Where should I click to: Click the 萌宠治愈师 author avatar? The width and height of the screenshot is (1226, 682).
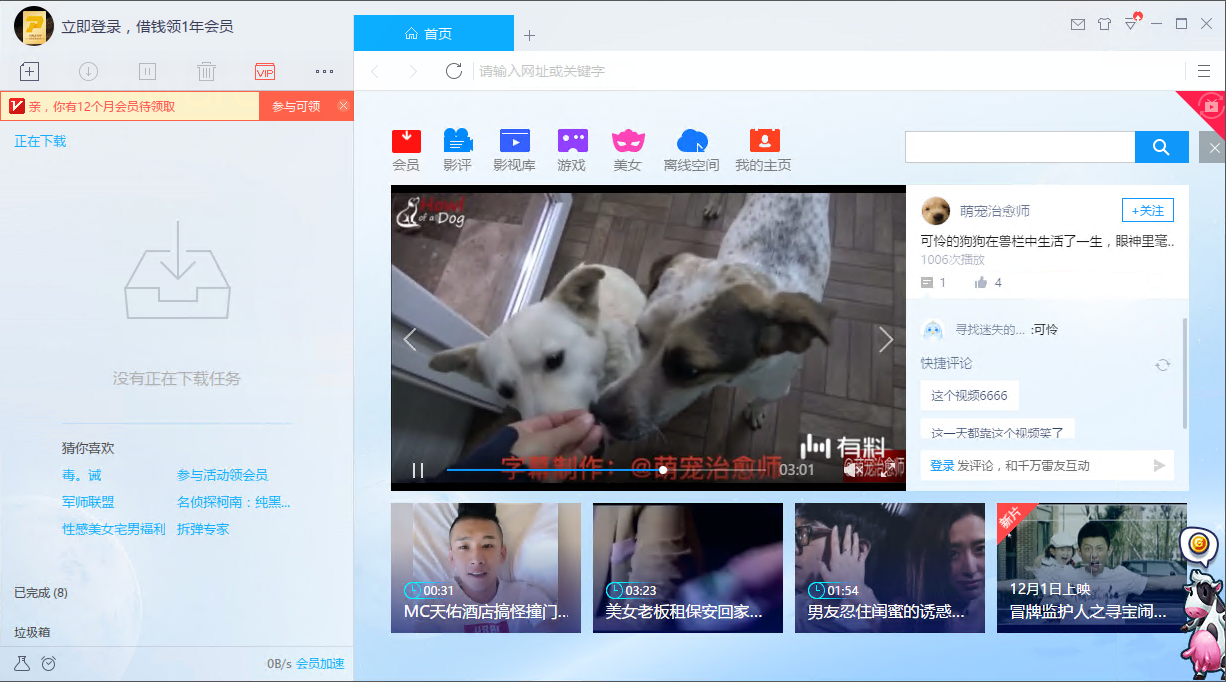coord(936,210)
